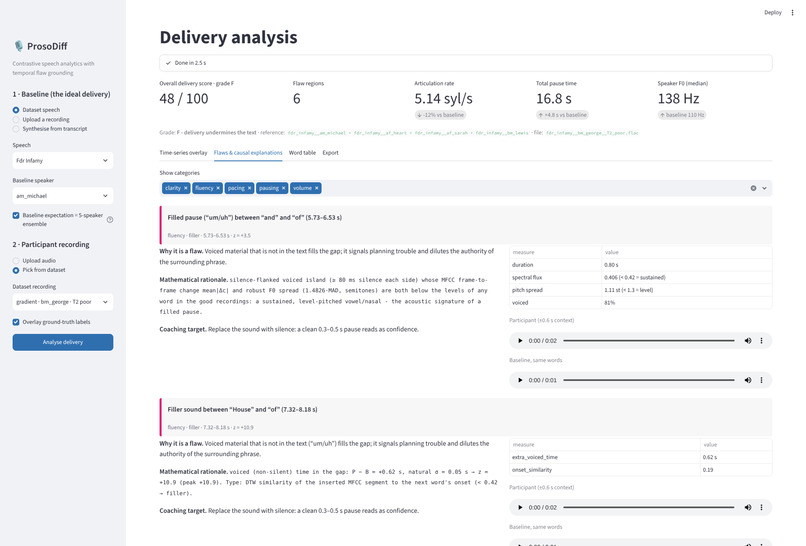Click the Deploy button

pos(773,12)
